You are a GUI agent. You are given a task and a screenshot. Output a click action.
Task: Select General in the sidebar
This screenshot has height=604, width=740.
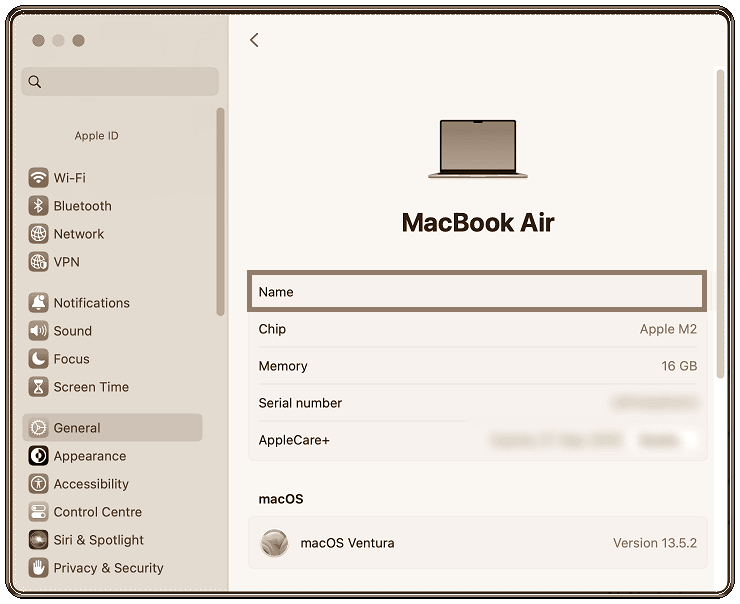112,428
